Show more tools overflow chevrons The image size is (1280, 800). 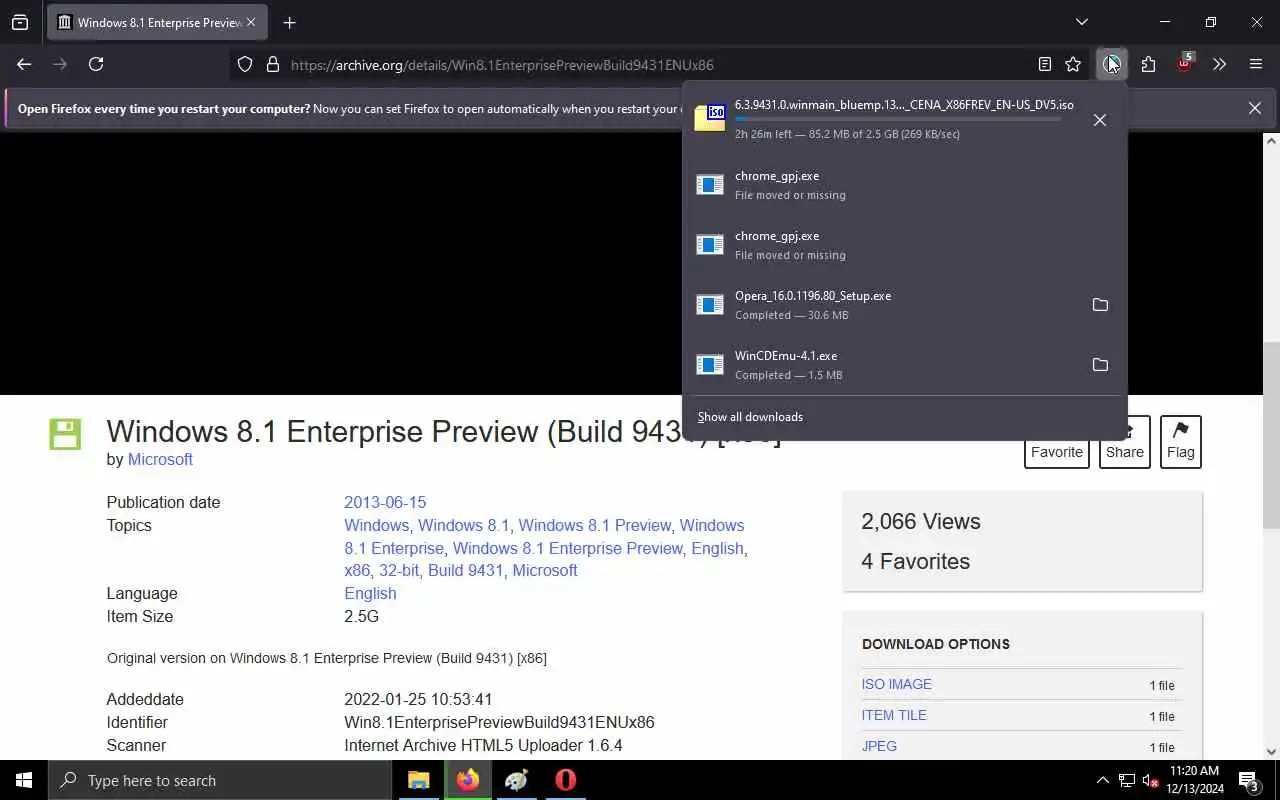point(1219,64)
